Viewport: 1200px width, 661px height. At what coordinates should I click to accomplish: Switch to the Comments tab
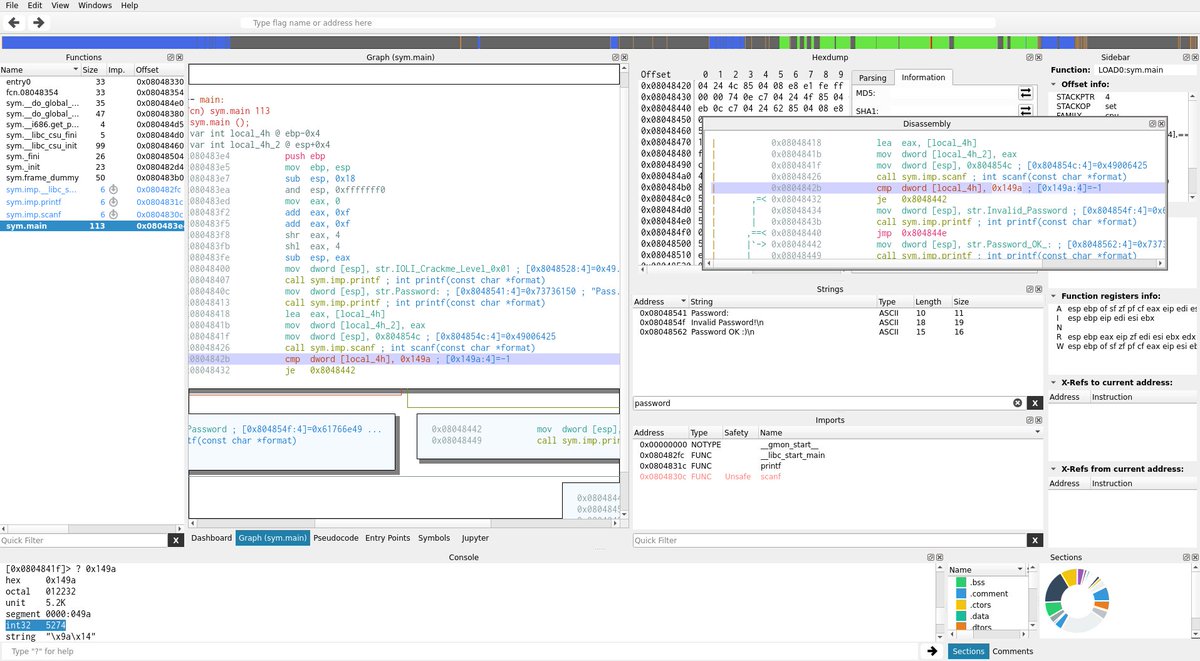click(1013, 651)
